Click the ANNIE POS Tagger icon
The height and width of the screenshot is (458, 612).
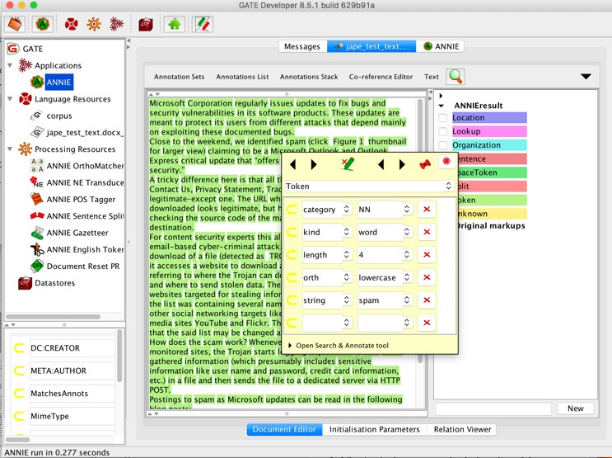[x=37, y=199]
